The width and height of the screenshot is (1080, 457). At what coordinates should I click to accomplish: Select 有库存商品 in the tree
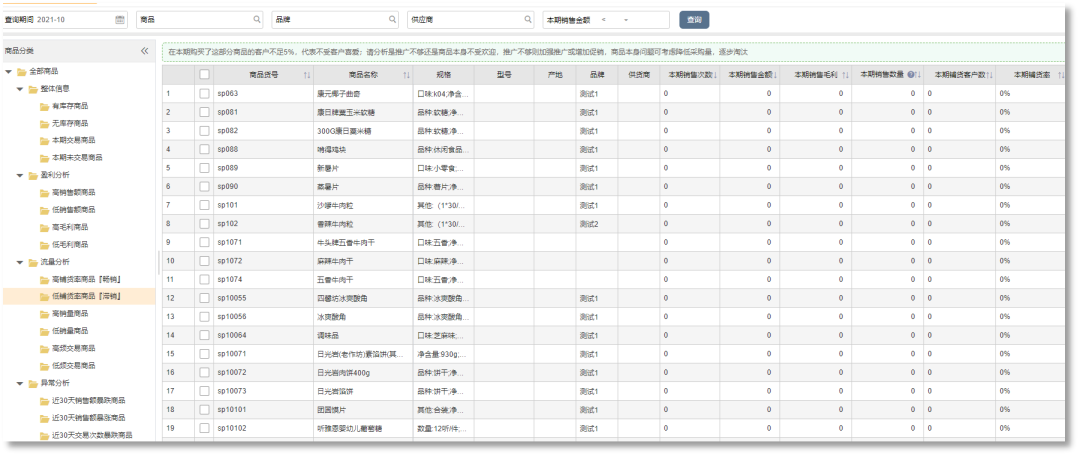click(70, 106)
